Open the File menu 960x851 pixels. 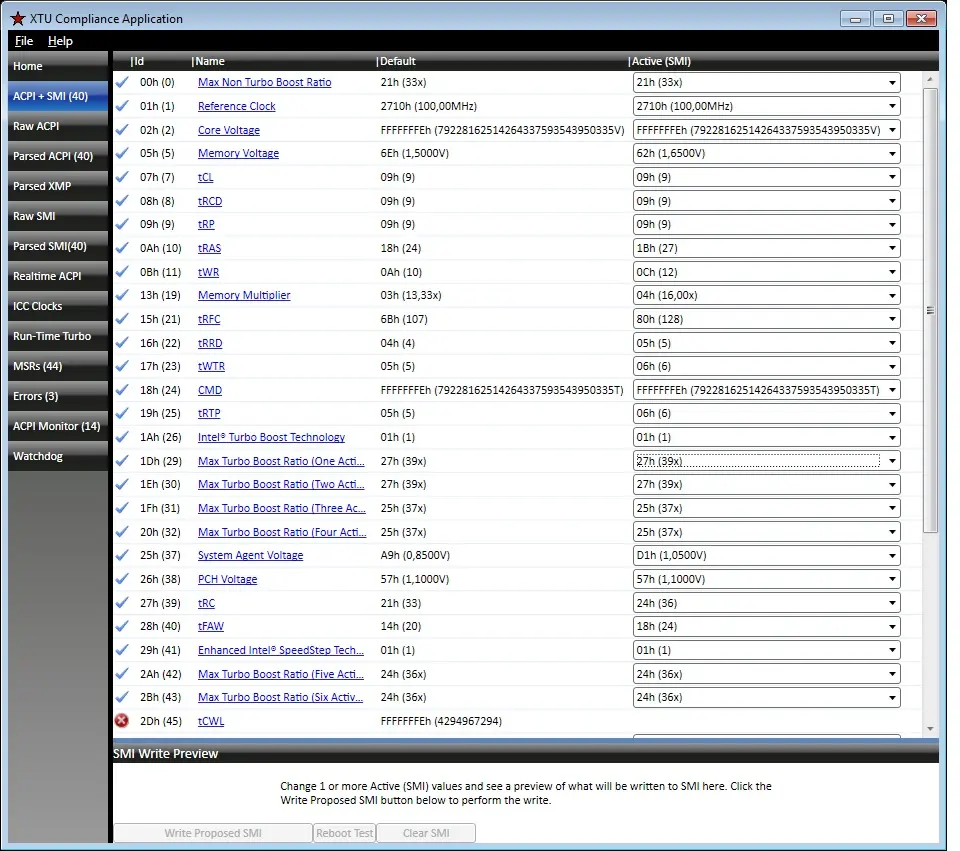pos(24,41)
